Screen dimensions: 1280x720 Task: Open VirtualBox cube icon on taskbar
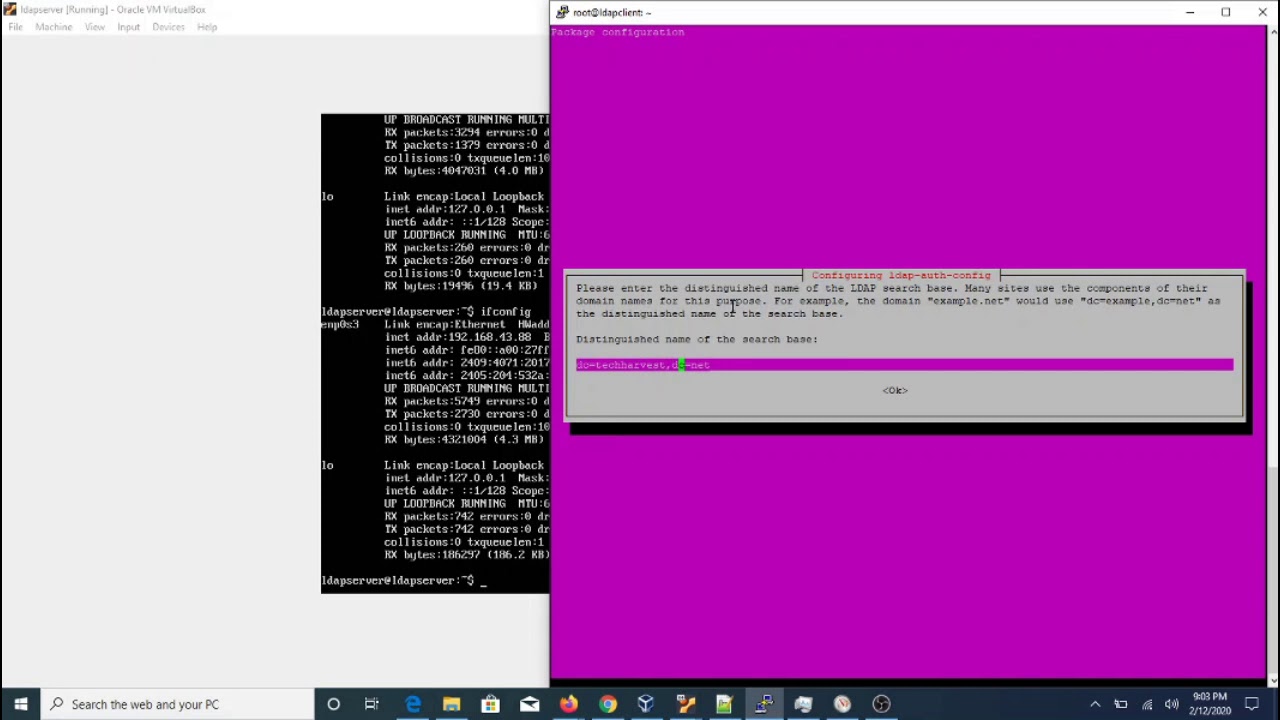(646, 704)
